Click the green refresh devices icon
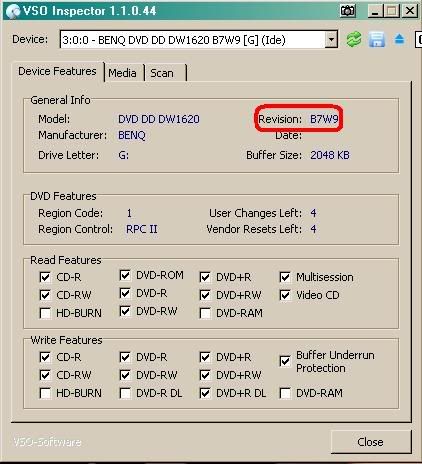Image resolution: width=422 pixels, height=464 pixels. point(354,40)
